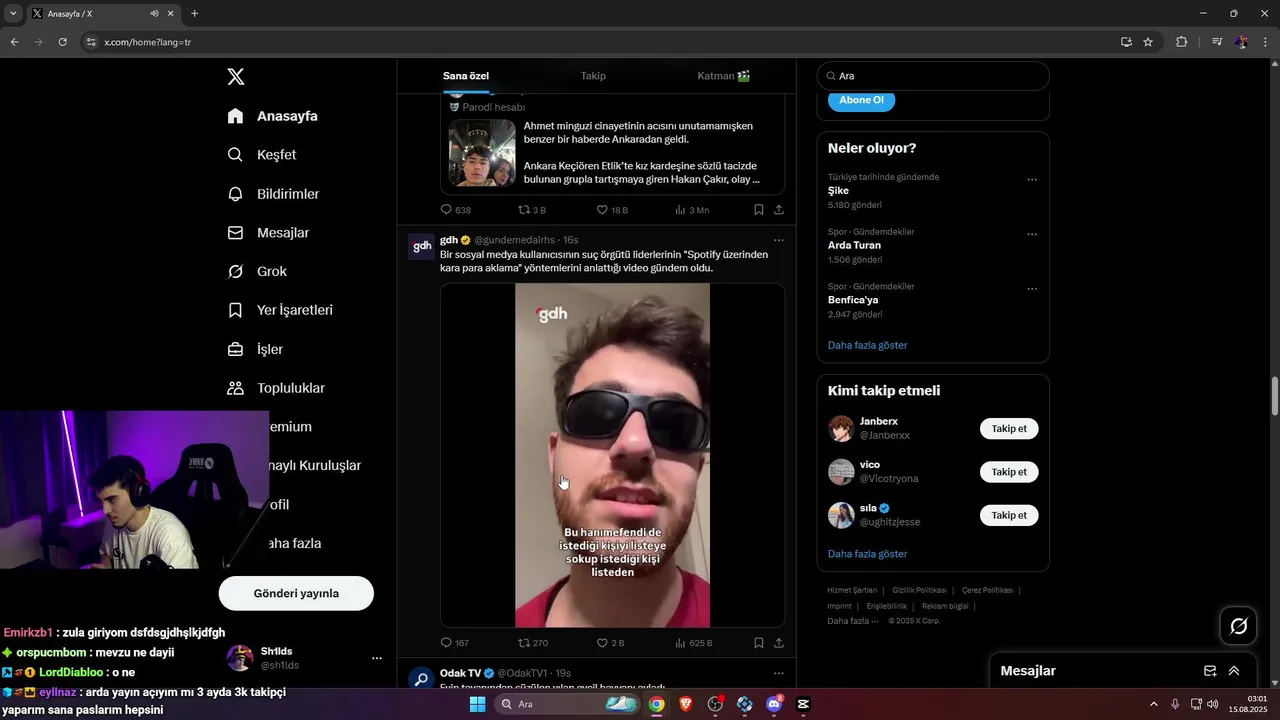
Task: Click the install app icon in the address bar
Action: tap(1126, 42)
